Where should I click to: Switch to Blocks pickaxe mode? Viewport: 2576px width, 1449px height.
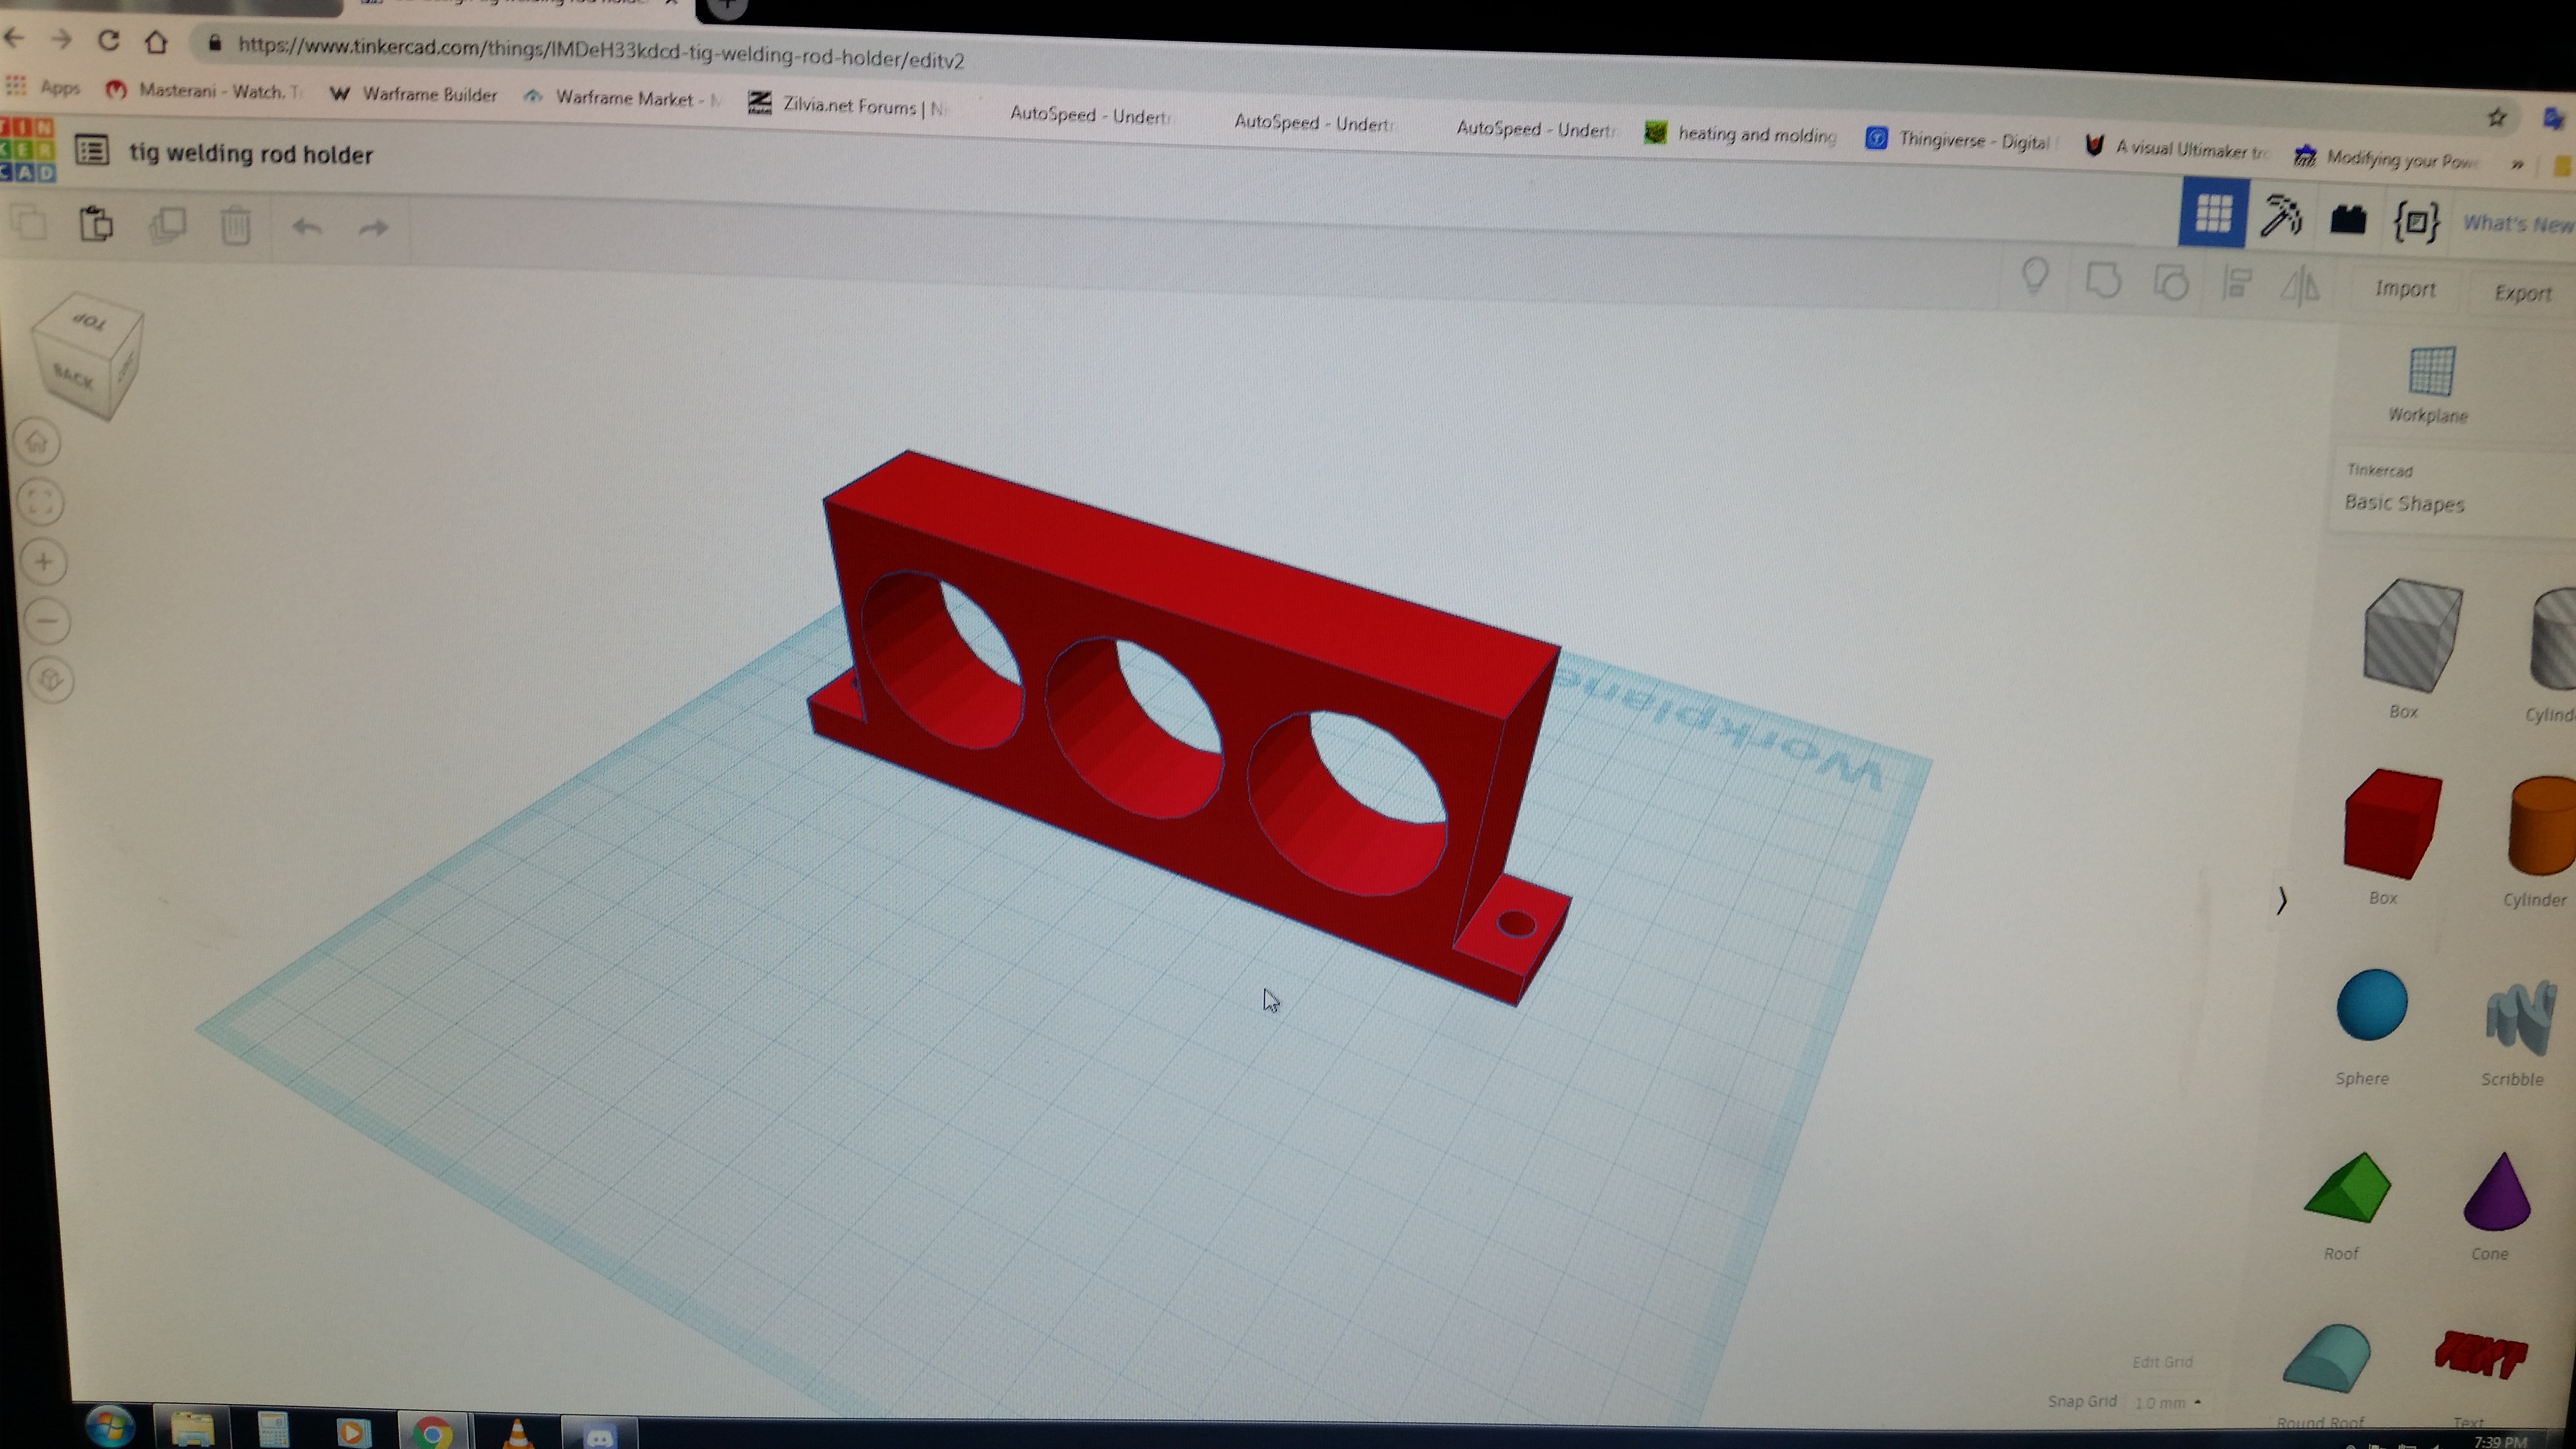2281,215
